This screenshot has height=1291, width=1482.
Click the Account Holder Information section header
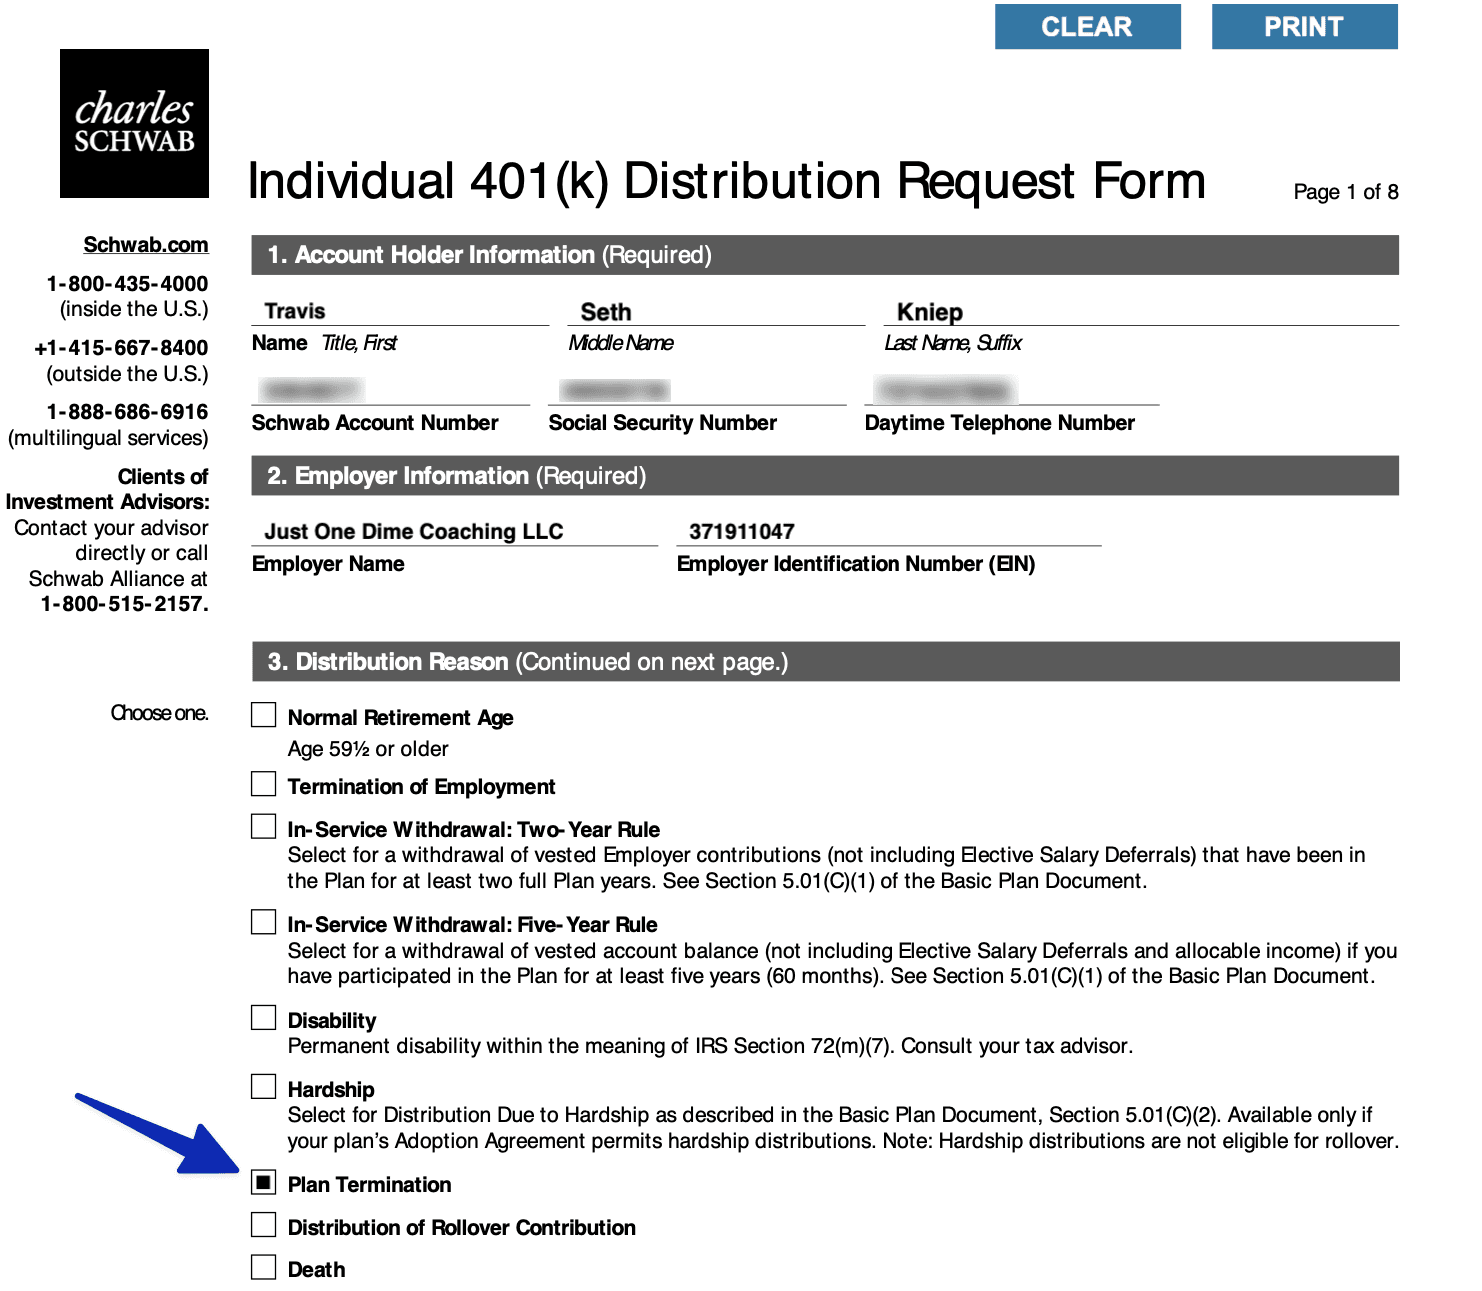click(x=825, y=255)
